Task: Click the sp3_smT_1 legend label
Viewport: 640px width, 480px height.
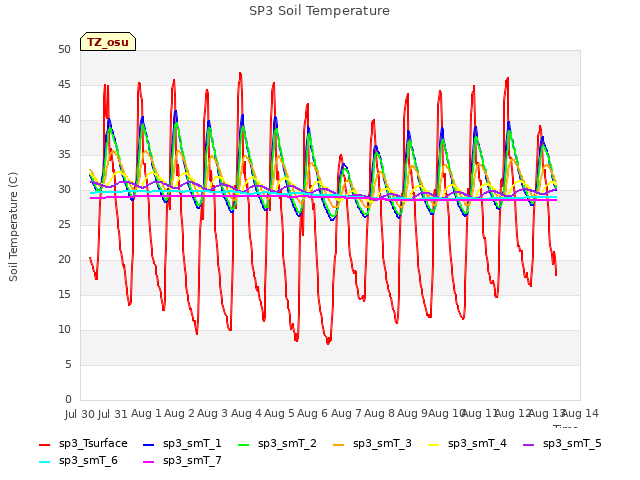Action: pyautogui.click(x=192, y=443)
